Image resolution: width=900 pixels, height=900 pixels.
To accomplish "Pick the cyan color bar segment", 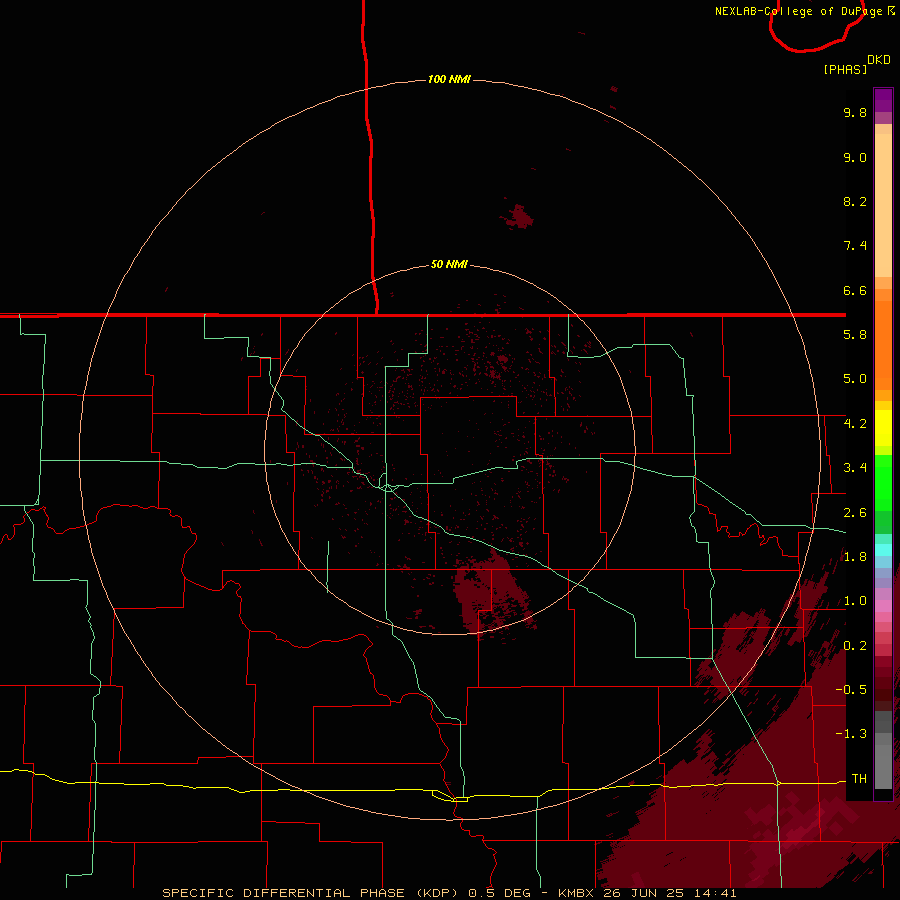I will pyautogui.click(x=883, y=550).
